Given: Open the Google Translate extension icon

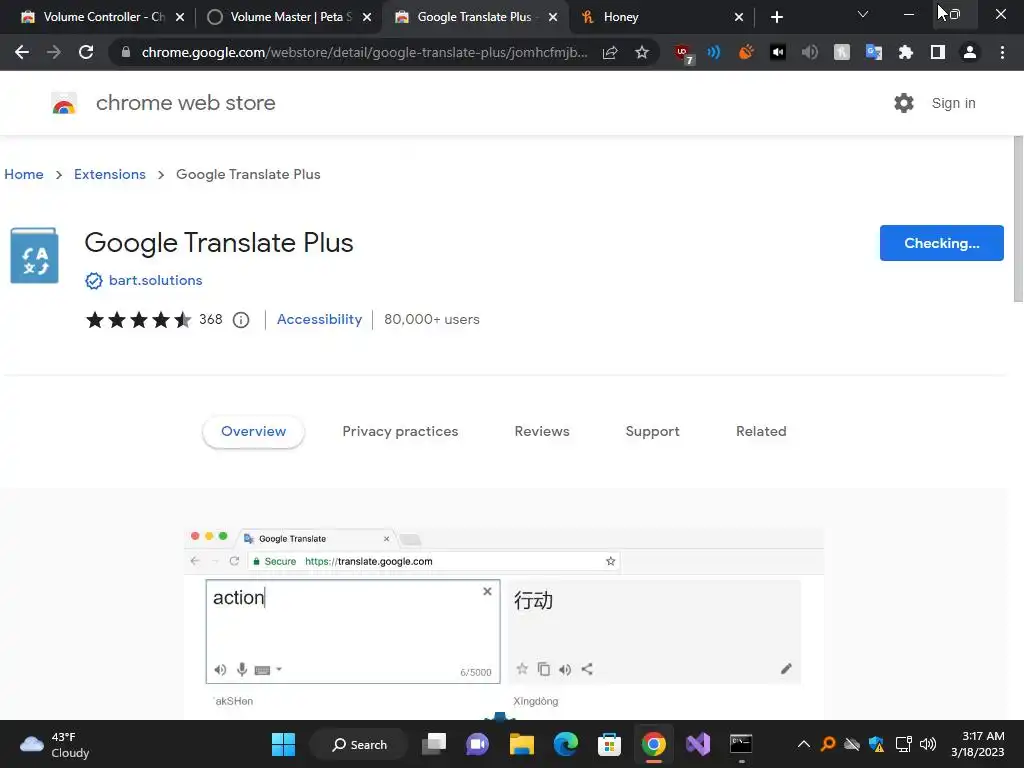Looking at the screenshot, I should [874, 52].
